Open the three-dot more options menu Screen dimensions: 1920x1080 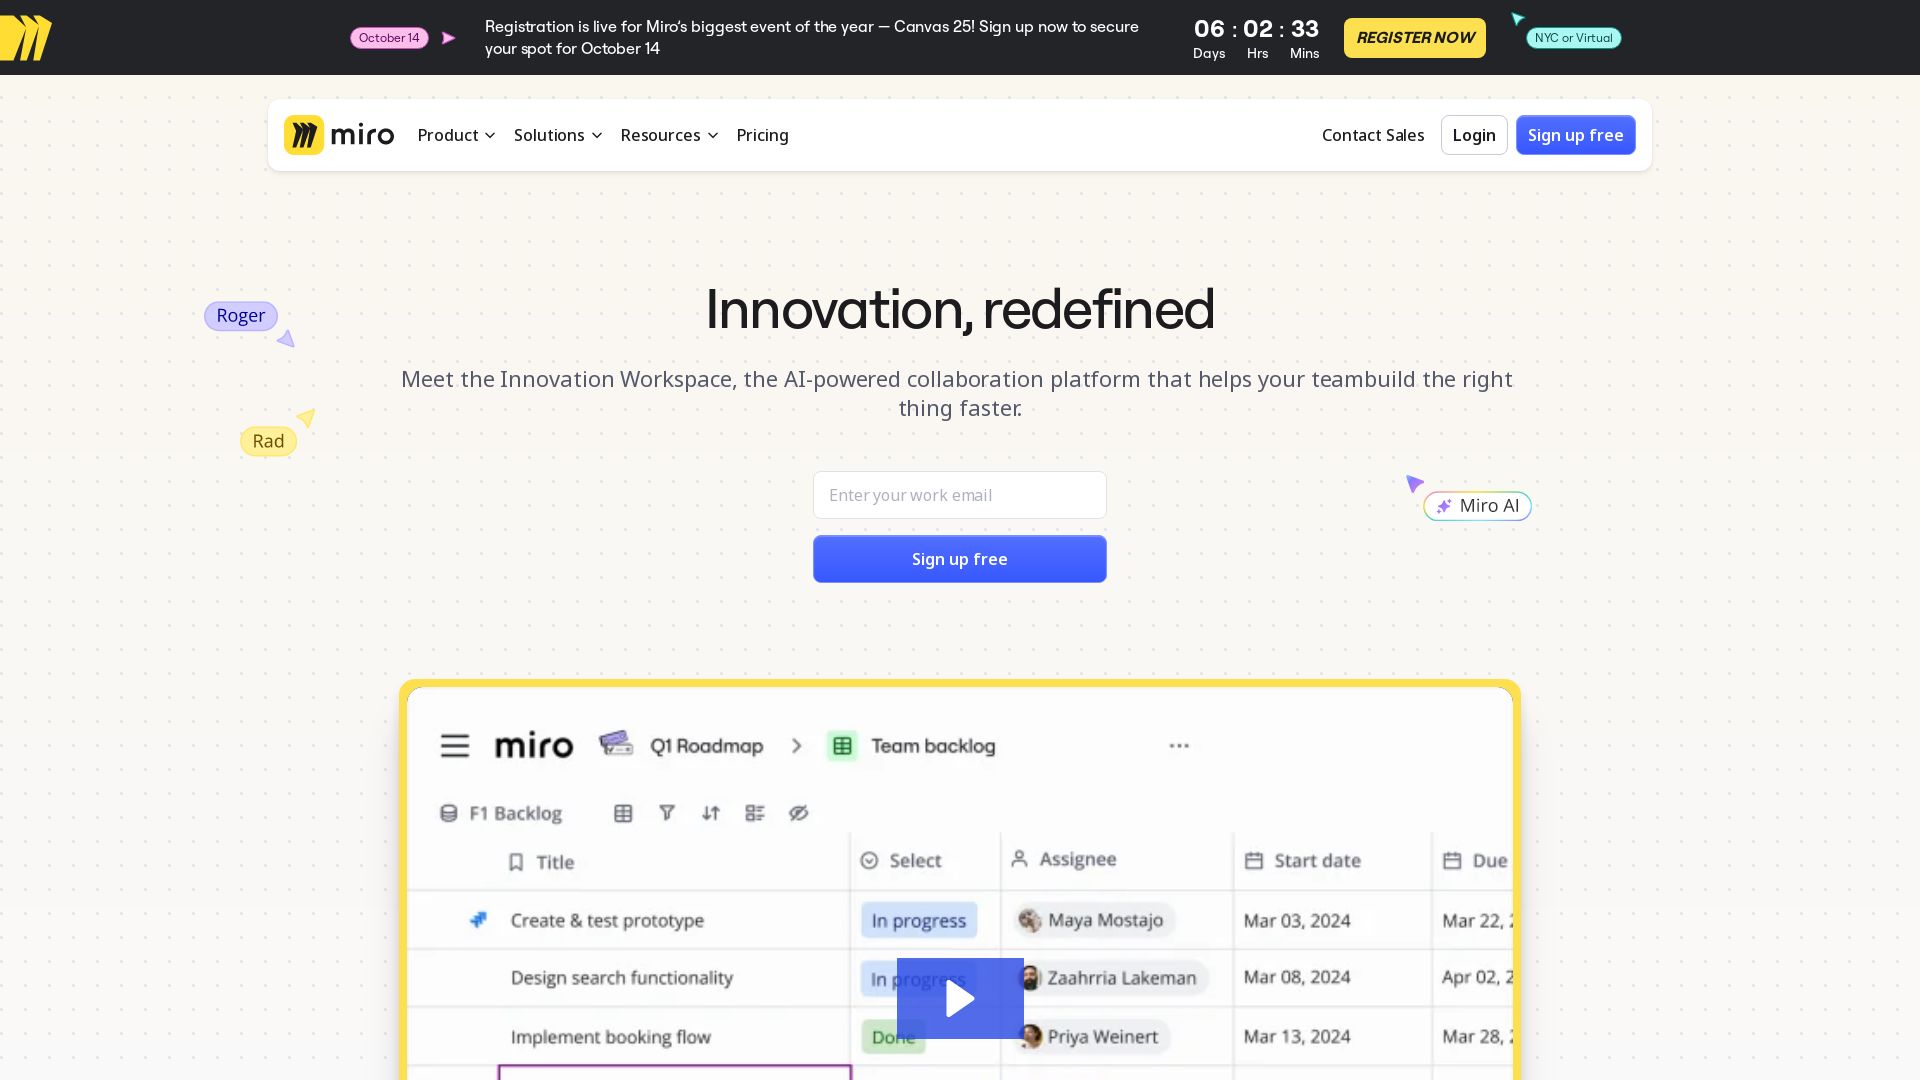1179,746
